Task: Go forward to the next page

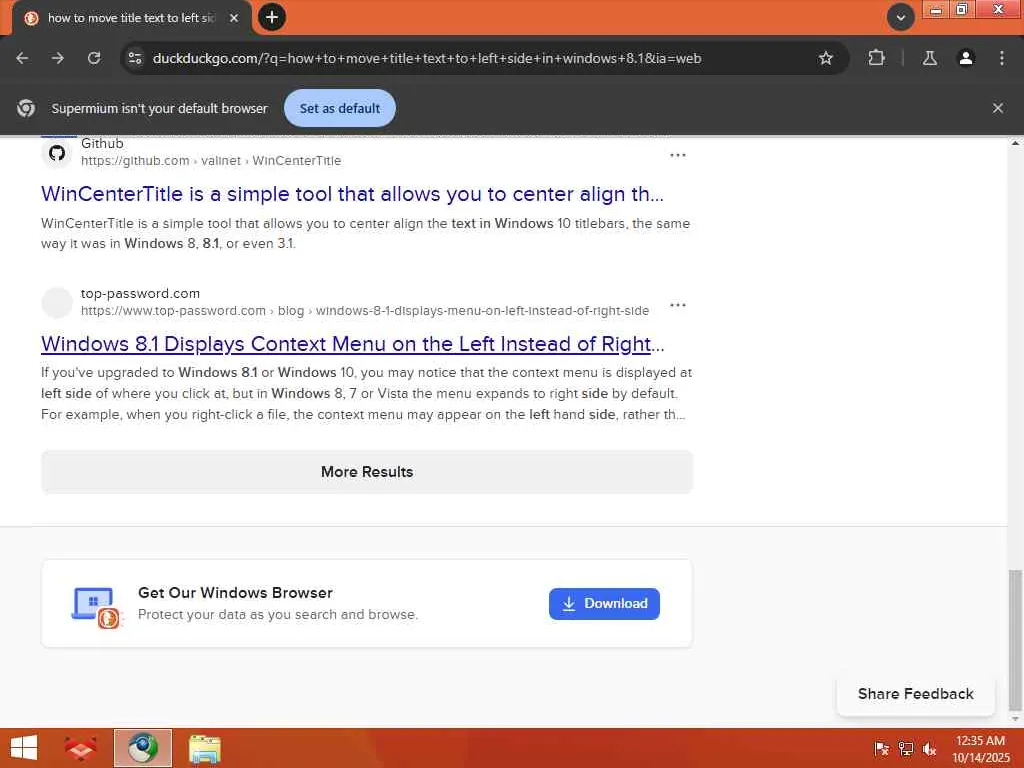Action: 58,58
